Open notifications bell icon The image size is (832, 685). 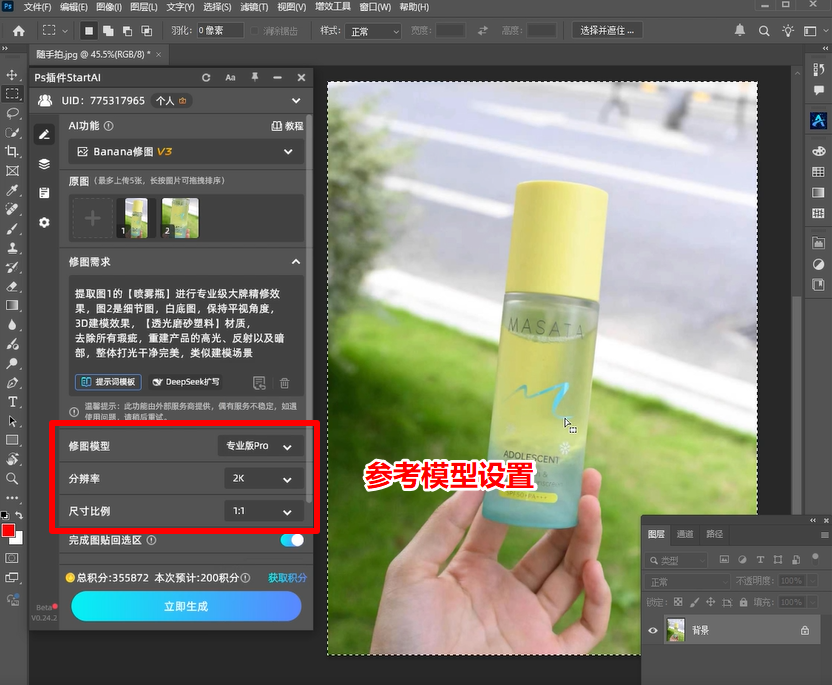[x=740, y=31]
